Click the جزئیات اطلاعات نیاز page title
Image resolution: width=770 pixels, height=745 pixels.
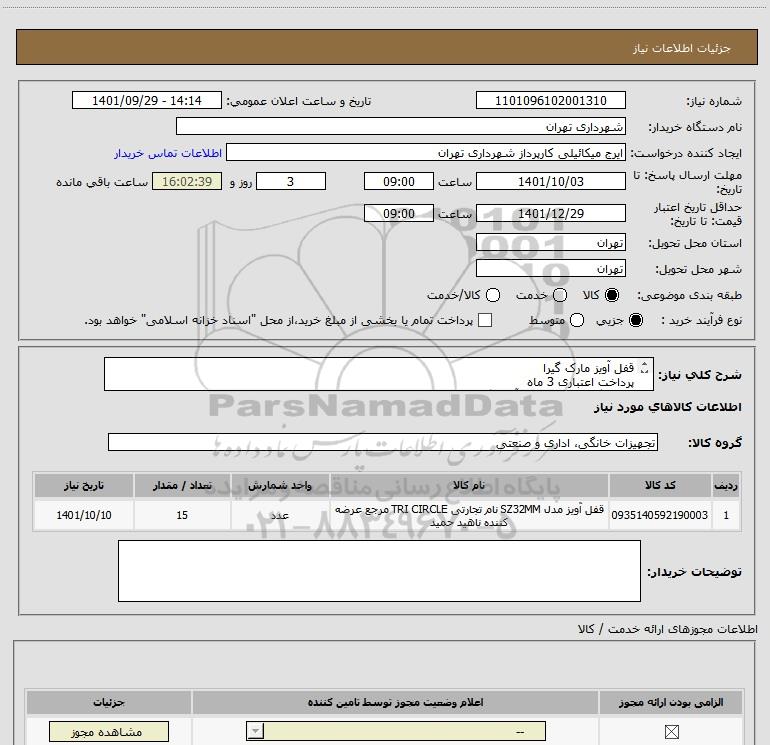pyautogui.click(x=681, y=48)
